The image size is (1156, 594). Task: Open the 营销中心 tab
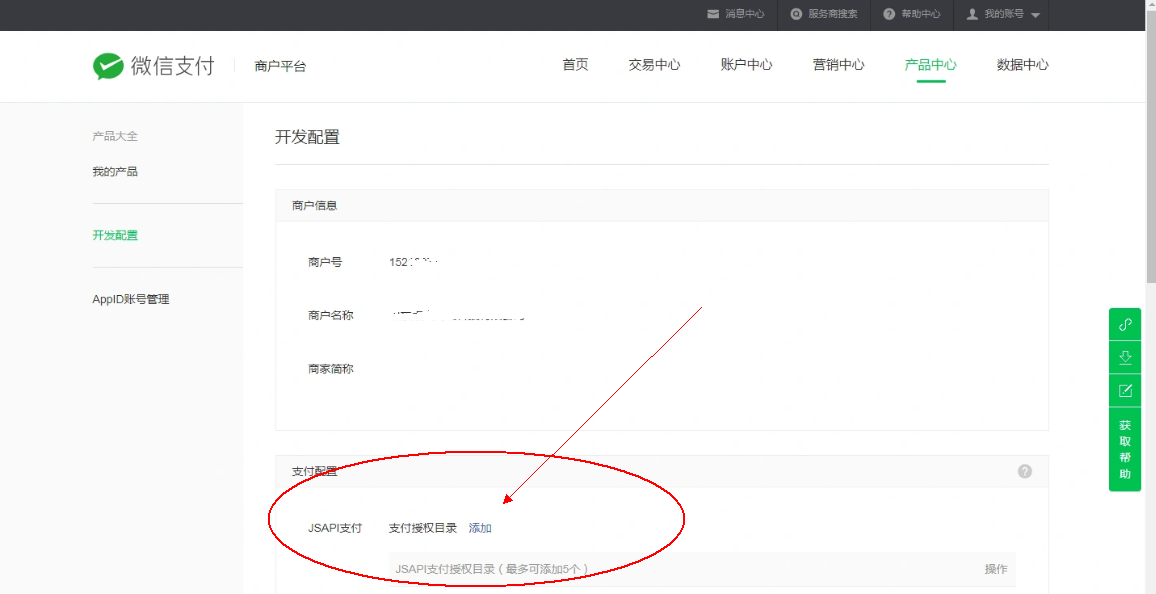pyautogui.click(x=838, y=65)
